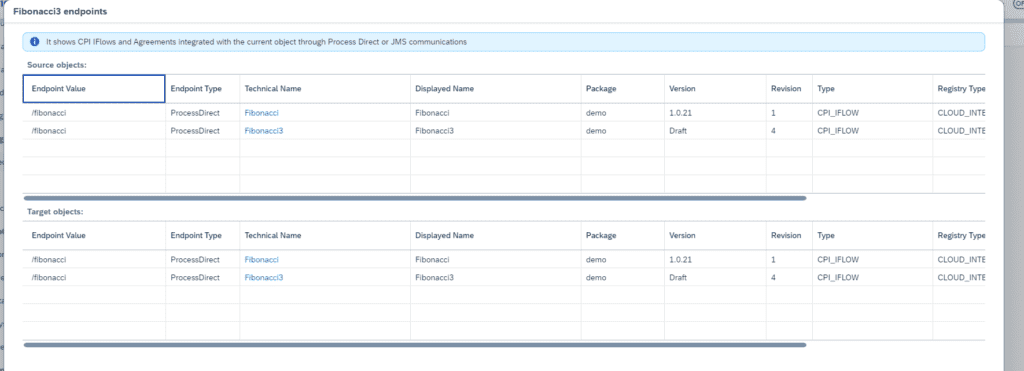Click the Source objects section label
This screenshot has height=371, width=1024.
click(57, 65)
